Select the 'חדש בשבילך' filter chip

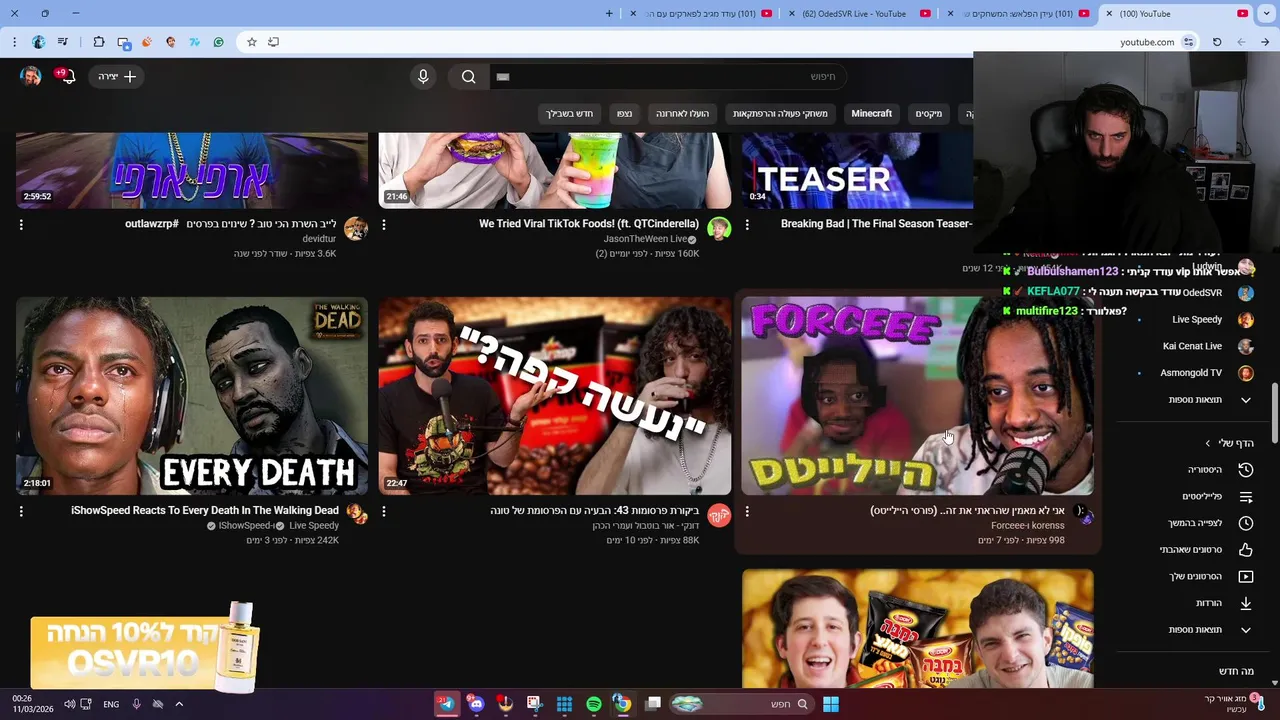click(x=569, y=114)
